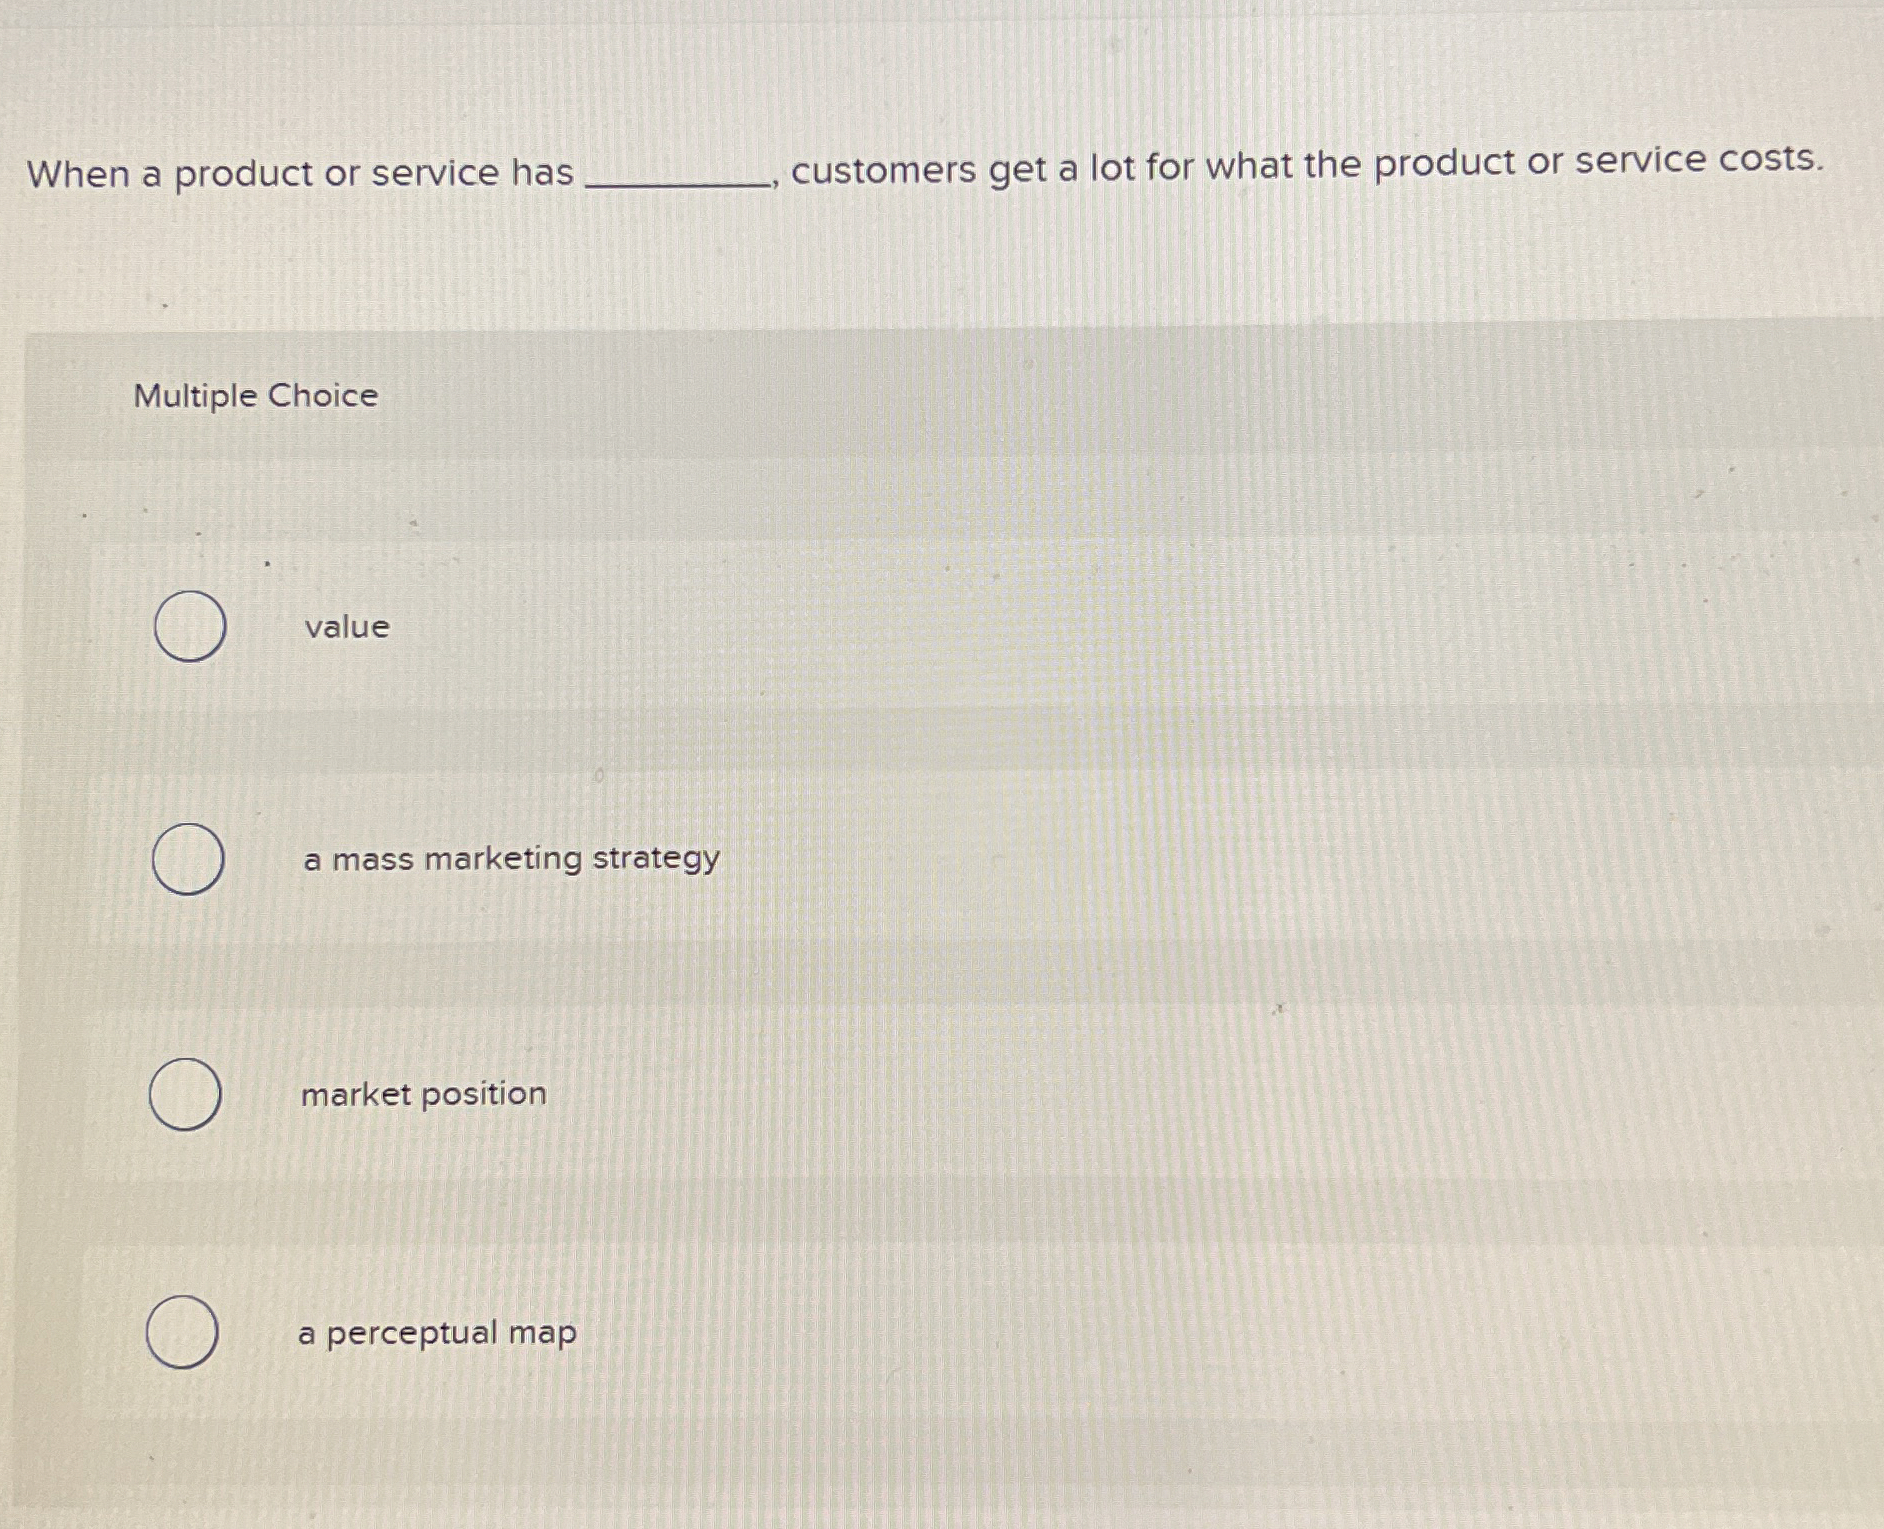Mark the "market position" radio button
1884x1529 pixels.
point(186,1094)
